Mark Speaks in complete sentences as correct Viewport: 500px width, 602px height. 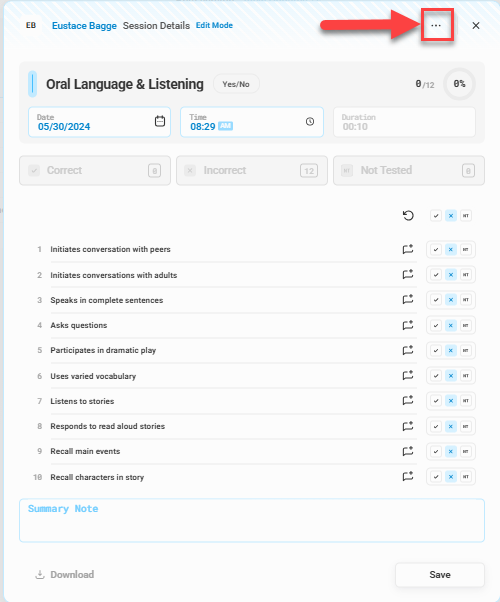[x=436, y=300]
